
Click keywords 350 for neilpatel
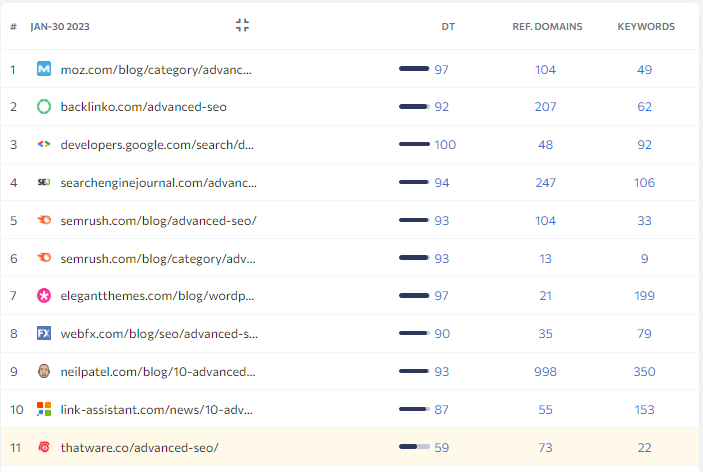[x=644, y=372]
